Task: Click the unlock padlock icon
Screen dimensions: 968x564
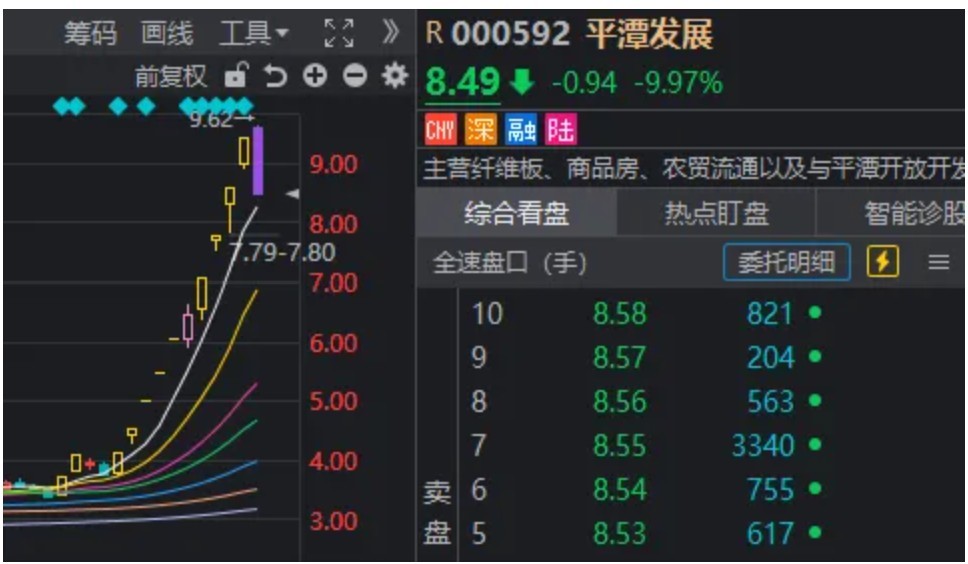Action: [237, 76]
